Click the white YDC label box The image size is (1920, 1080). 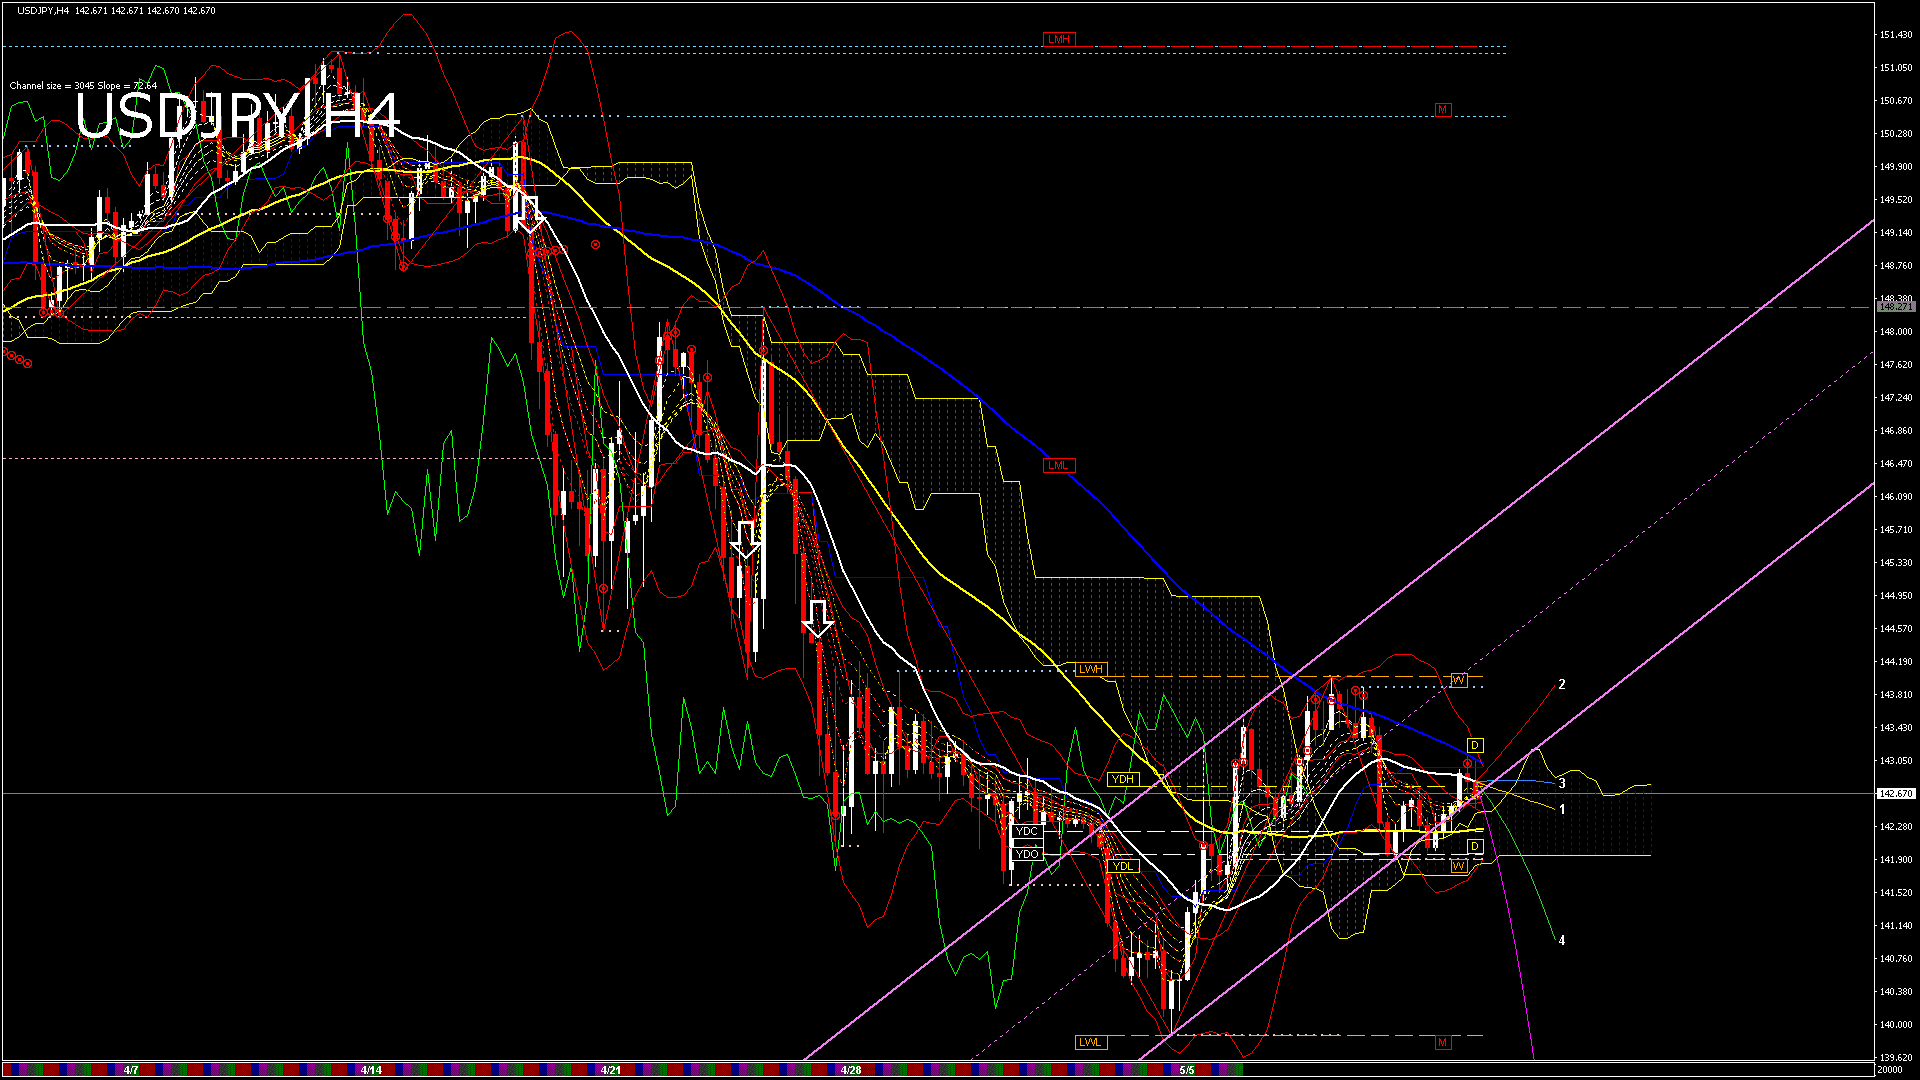(x=1027, y=831)
